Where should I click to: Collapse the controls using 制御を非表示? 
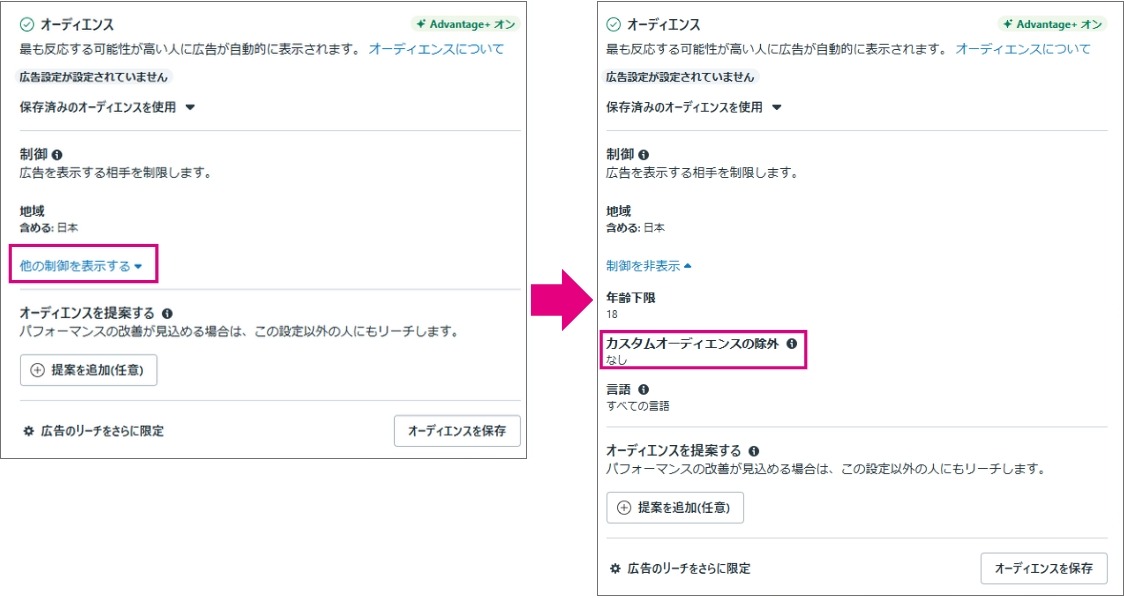(648, 266)
